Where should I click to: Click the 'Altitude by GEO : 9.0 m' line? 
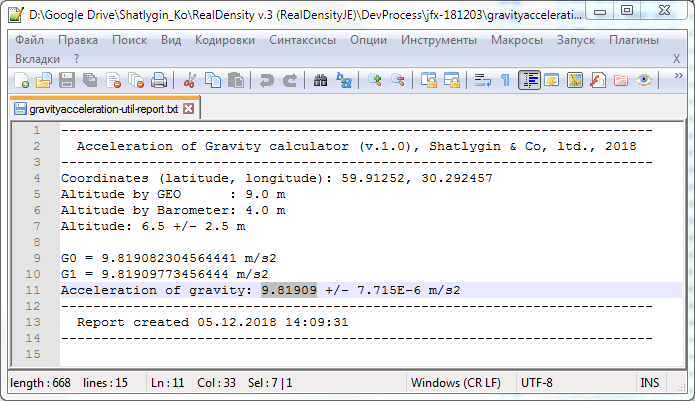click(173, 195)
